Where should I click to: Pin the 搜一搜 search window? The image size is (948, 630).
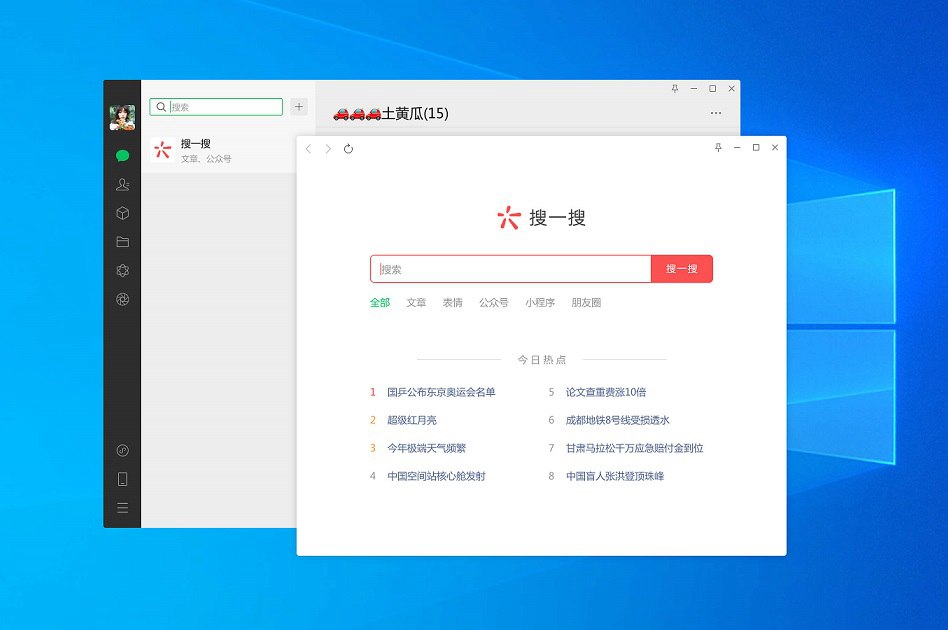[717, 147]
